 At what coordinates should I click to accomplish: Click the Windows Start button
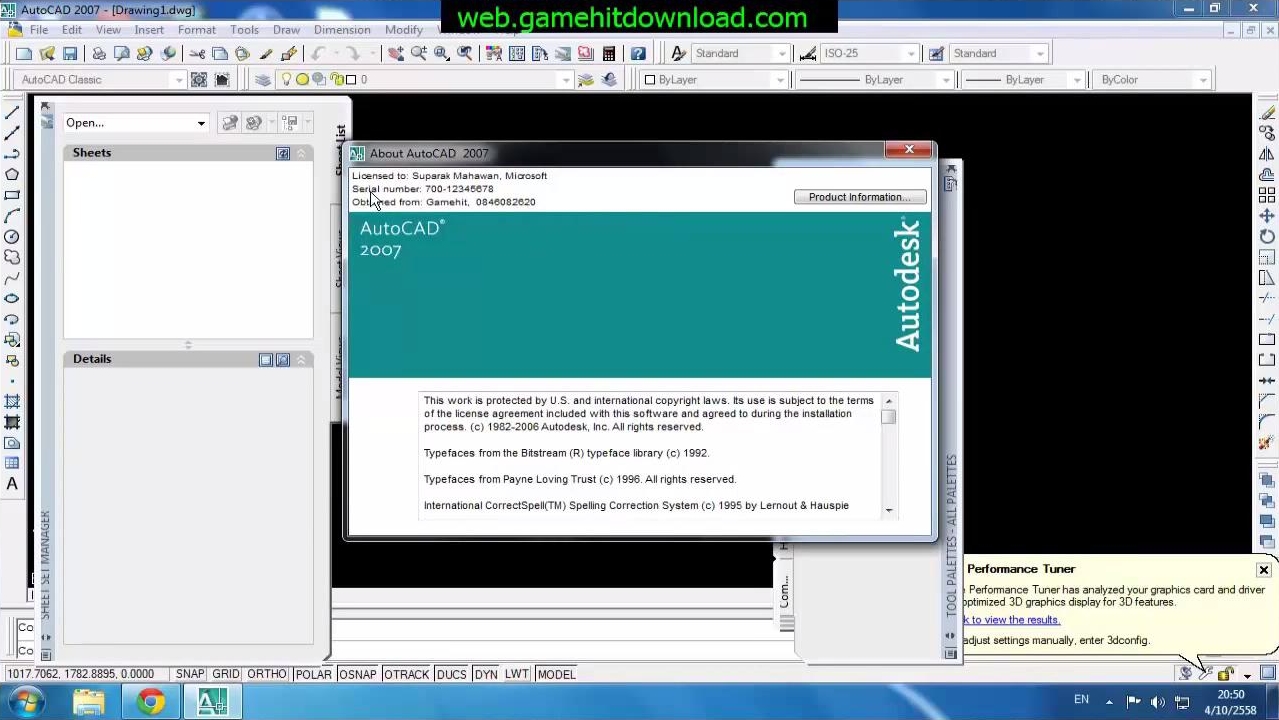pos(25,702)
